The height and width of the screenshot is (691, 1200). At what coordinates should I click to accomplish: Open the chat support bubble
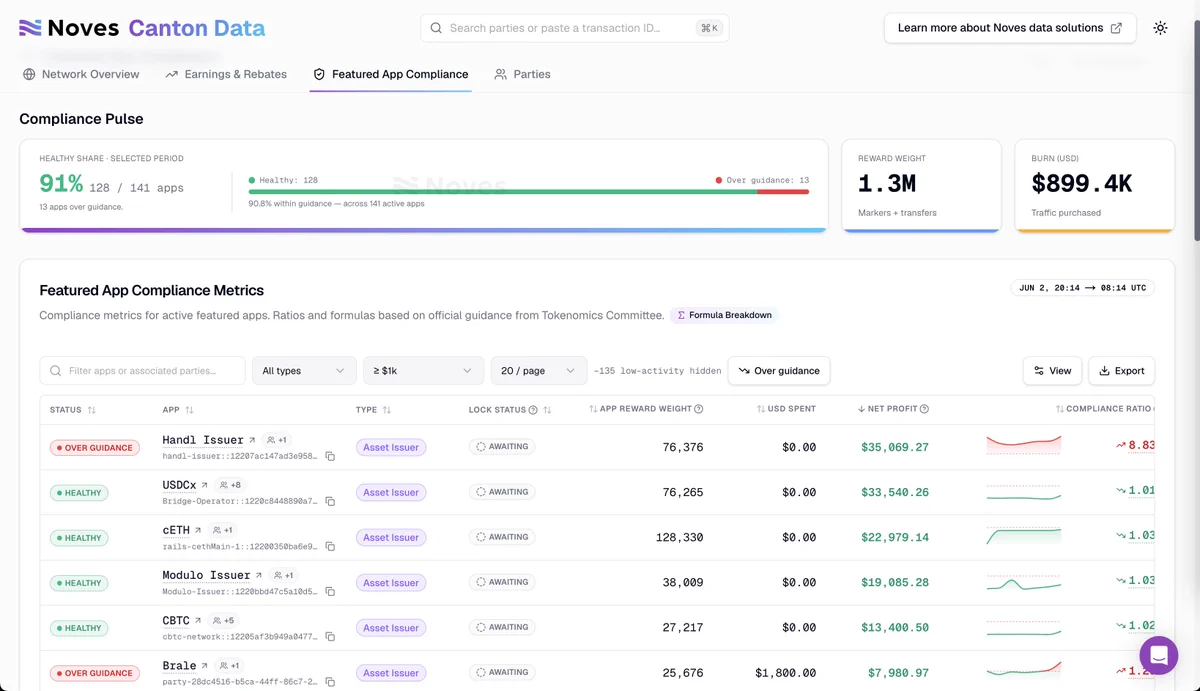pyautogui.click(x=1159, y=656)
